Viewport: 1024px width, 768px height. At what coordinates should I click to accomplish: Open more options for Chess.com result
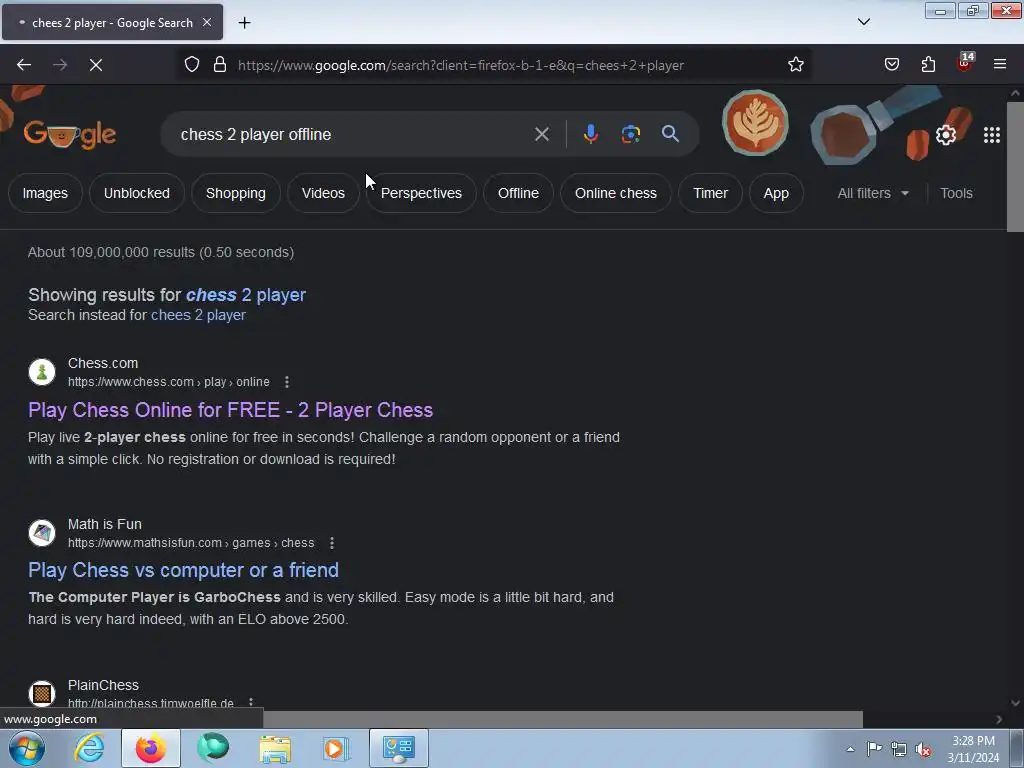(x=287, y=382)
